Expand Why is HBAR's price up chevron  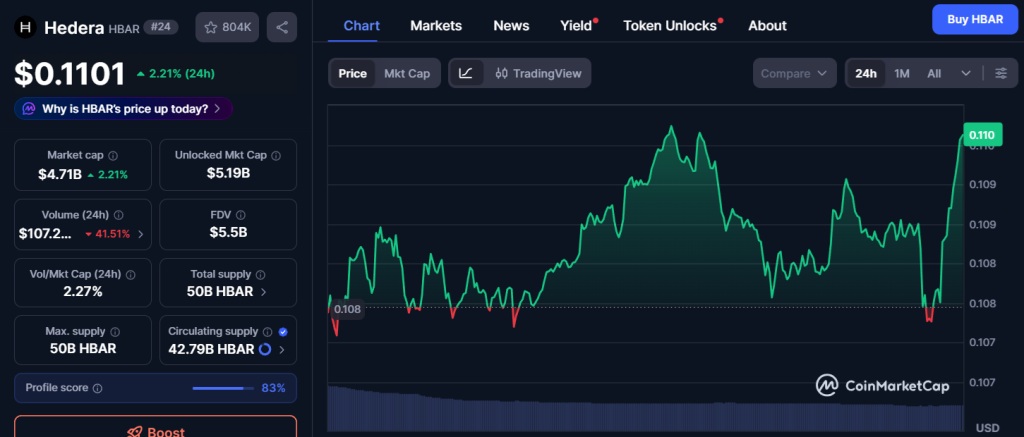[x=217, y=108]
